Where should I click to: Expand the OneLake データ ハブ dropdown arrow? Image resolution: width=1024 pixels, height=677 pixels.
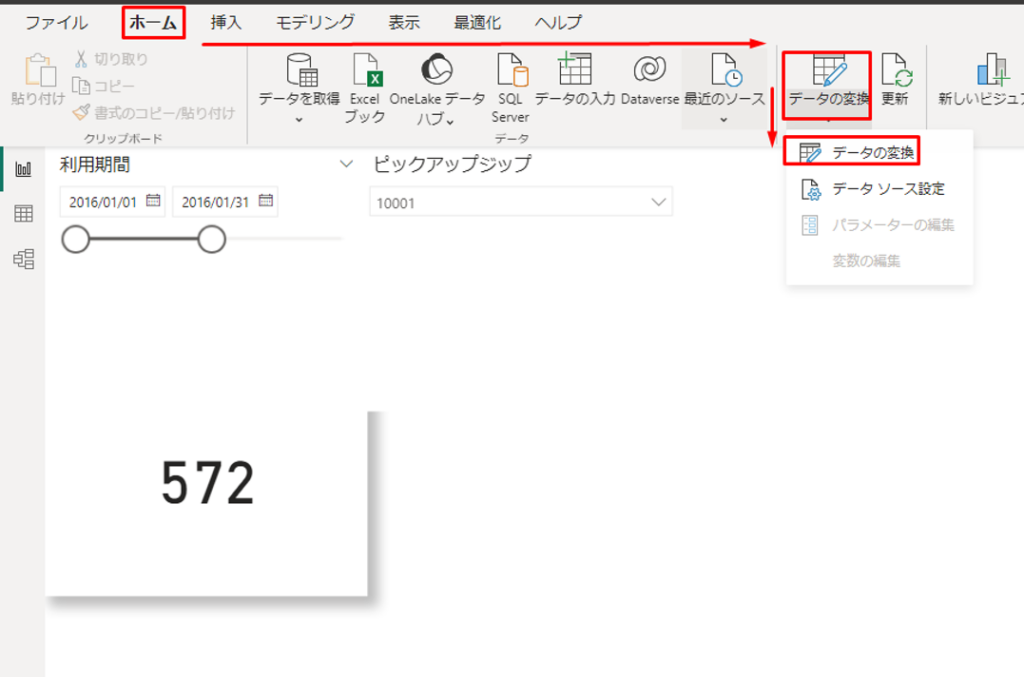pyautogui.click(x=451, y=121)
